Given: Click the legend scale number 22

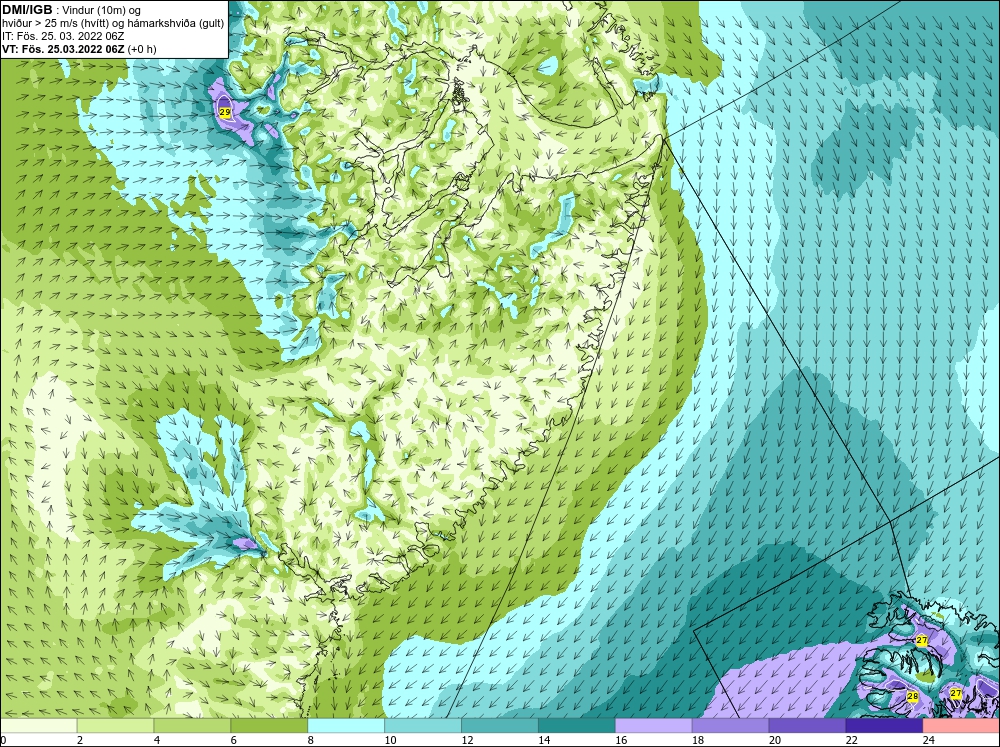Looking at the screenshot, I should tap(851, 740).
